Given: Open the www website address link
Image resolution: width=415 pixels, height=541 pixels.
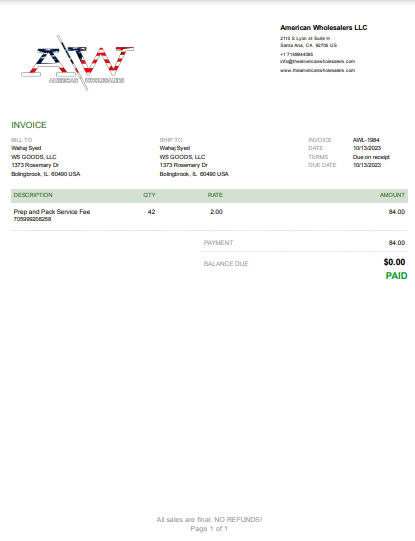Looking at the screenshot, I should [x=317, y=70].
